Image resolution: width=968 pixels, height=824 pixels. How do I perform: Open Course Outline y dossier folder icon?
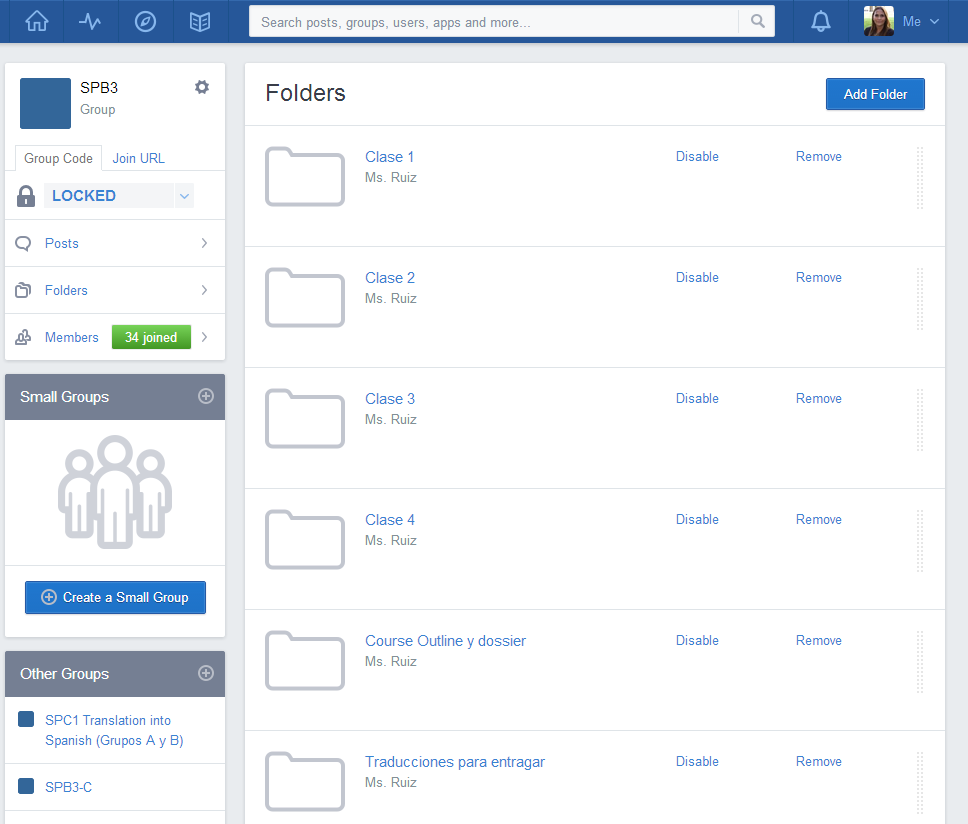point(305,660)
